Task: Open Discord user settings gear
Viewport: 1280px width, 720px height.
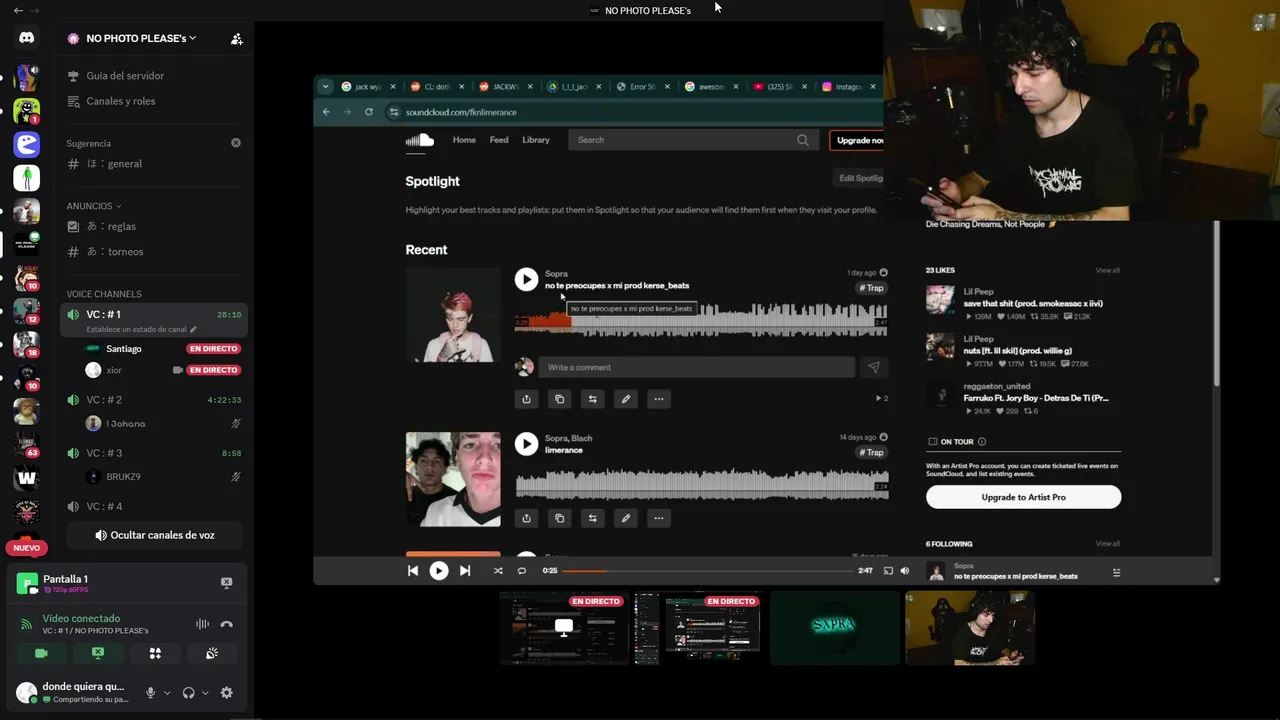Action: [x=226, y=693]
